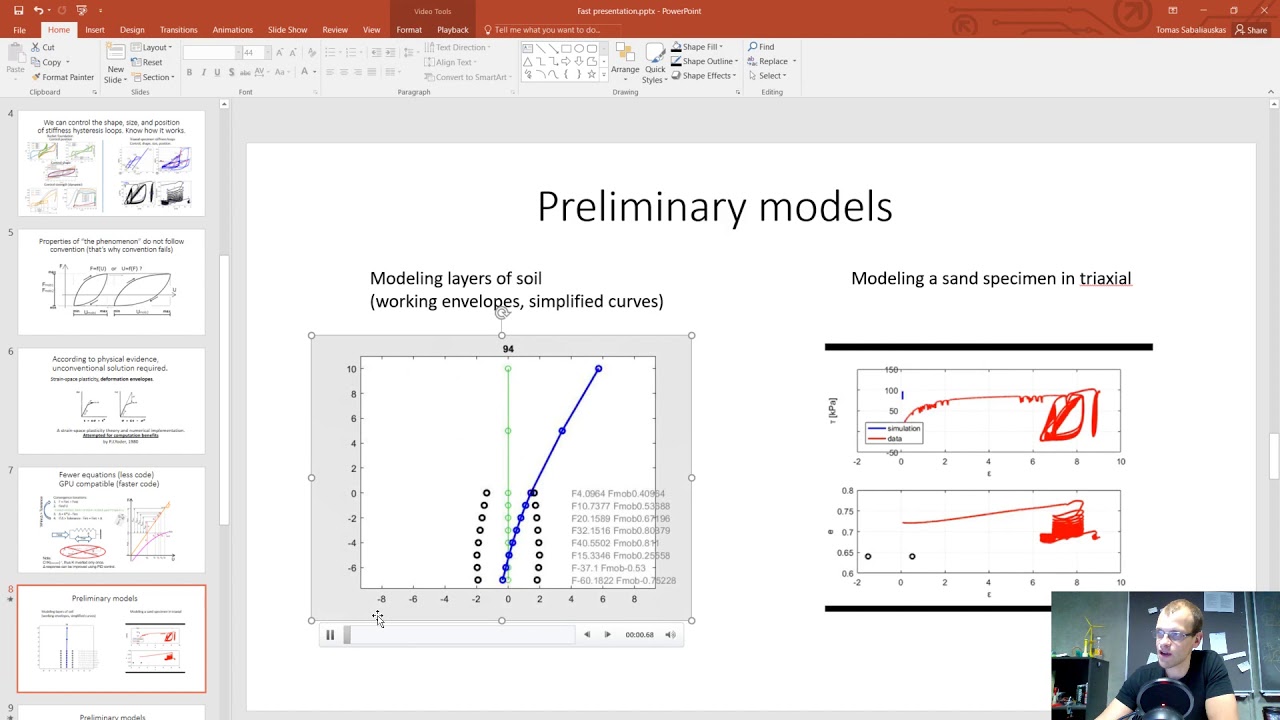Switch to the Animations tab
1280x720 pixels.
coord(232,30)
